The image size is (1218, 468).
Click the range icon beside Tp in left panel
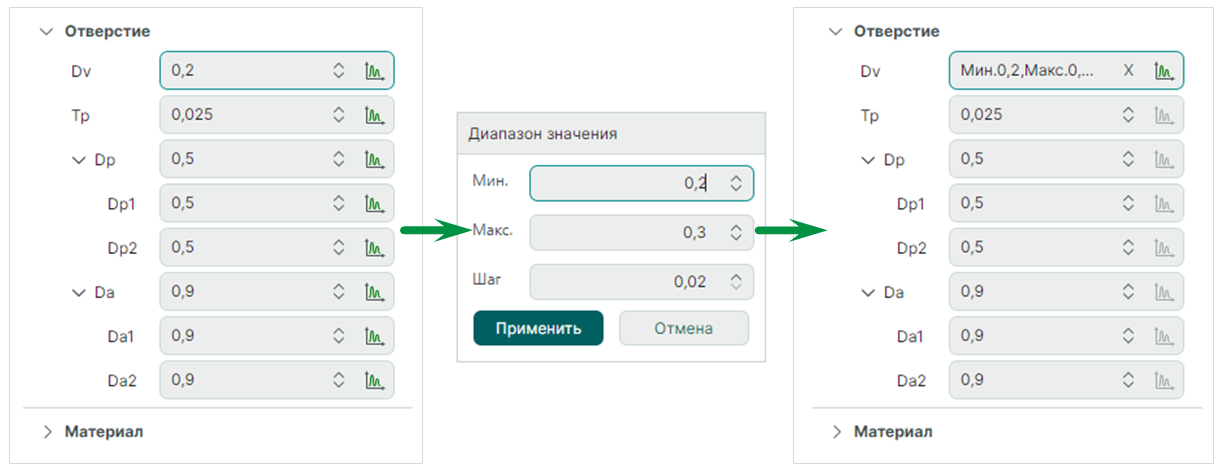[375, 115]
